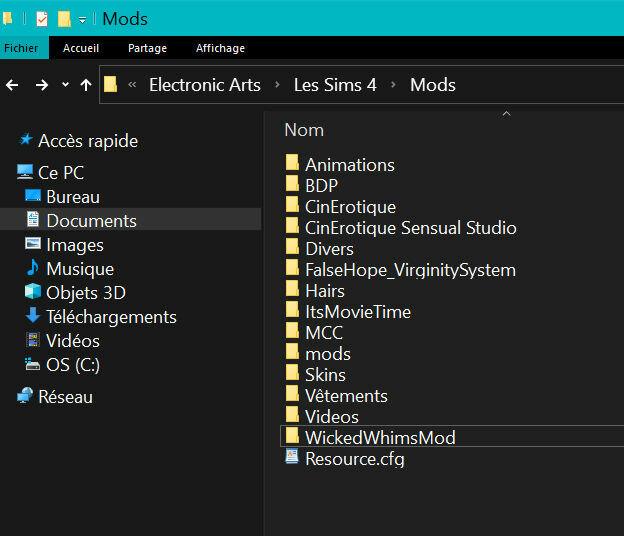Go back with the left arrow button
The width and height of the screenshot is (624, 536).
point(12,85)
